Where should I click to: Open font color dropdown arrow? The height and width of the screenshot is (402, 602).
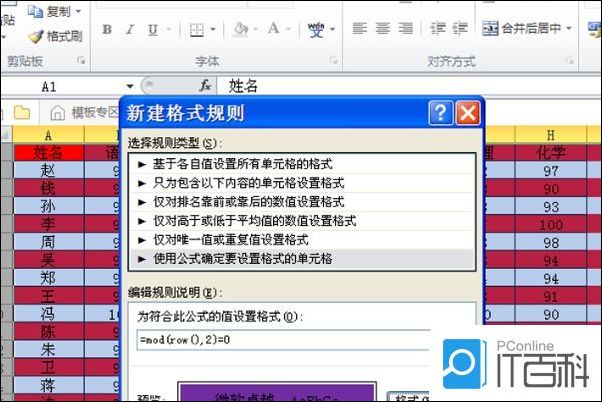click(x=289, y=30)
